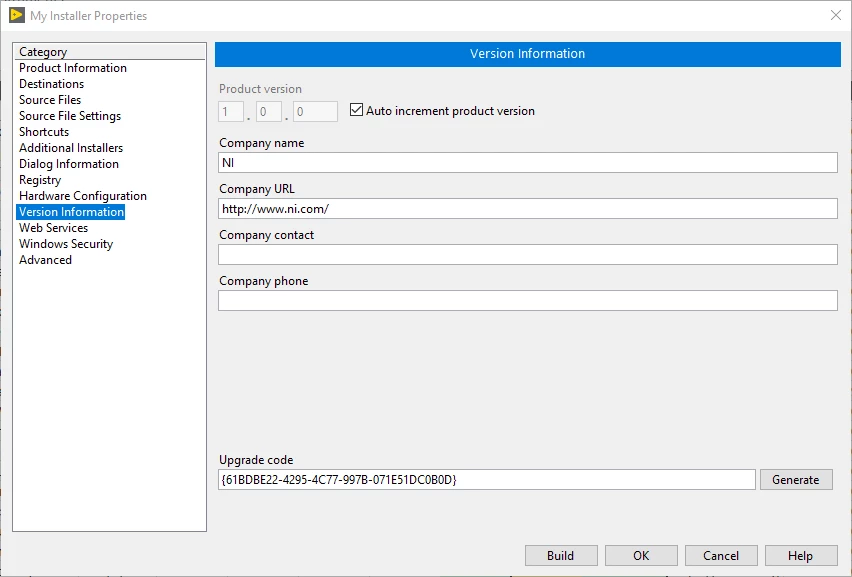Close the Installer Properties dialog window
This screenshot has height=577, width=852.
[836, 15]
